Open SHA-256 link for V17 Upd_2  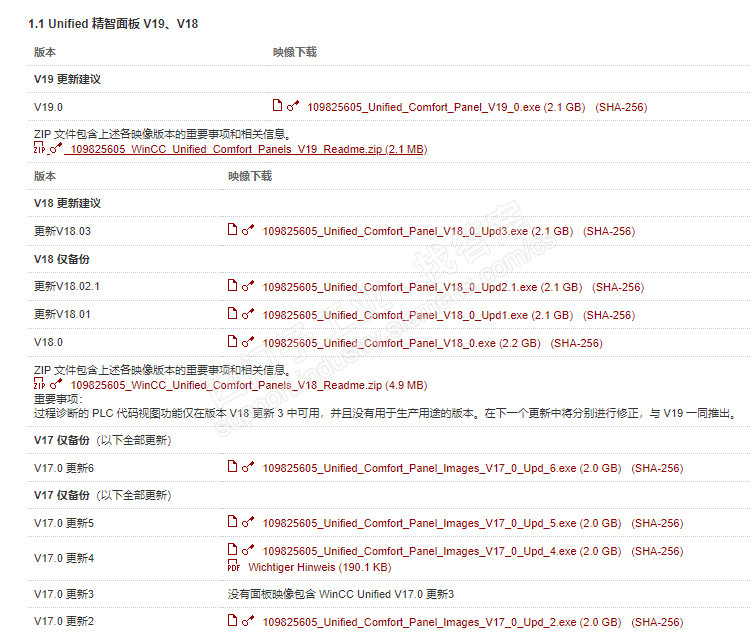pos(657,622)
